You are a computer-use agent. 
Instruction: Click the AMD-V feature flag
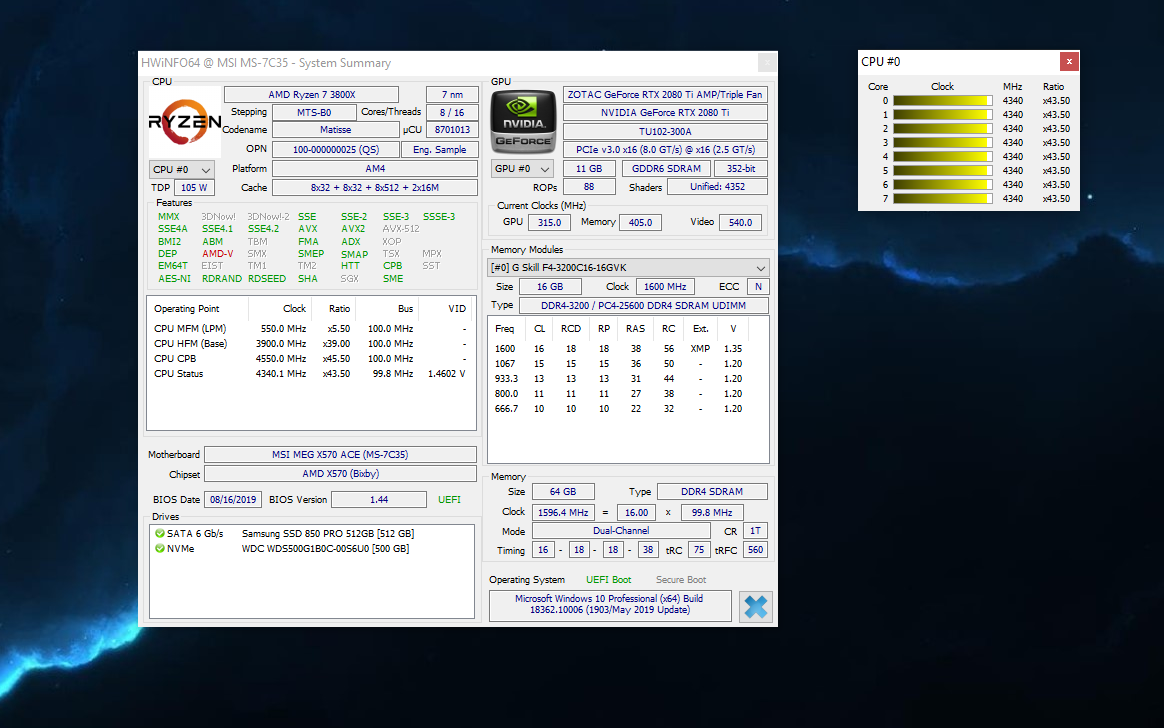coord(218,254)
